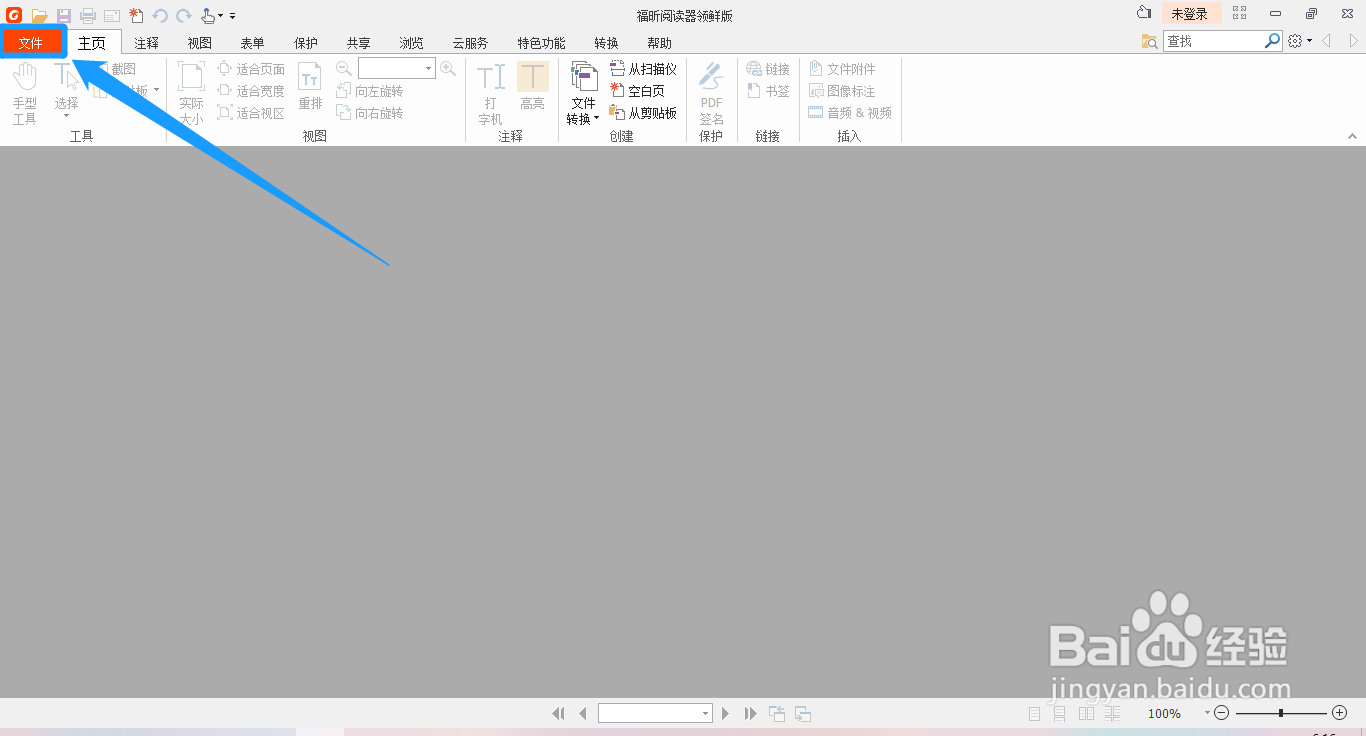The width and height of the screenshot is (1366, 736).
Task: Open the 打字机 typewriter tool
Action: [490, 90]
